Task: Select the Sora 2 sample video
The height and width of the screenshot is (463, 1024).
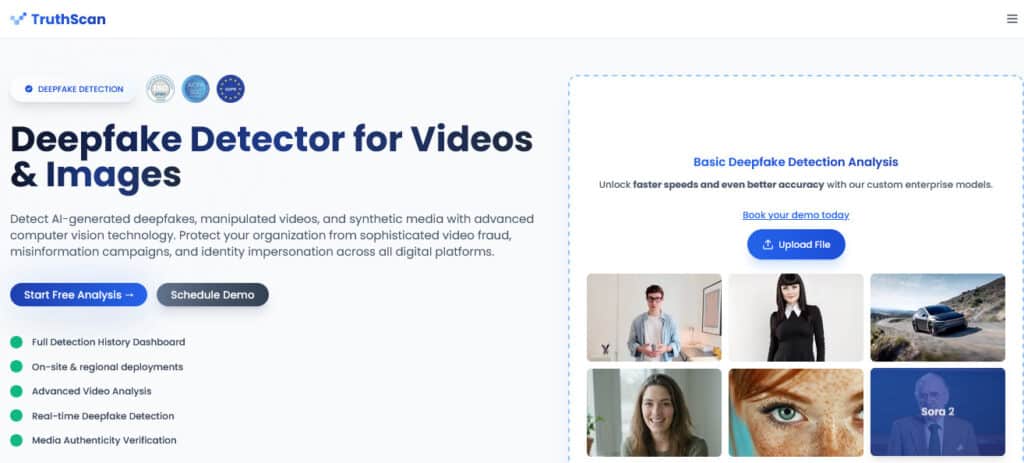Action: point(937,412)
